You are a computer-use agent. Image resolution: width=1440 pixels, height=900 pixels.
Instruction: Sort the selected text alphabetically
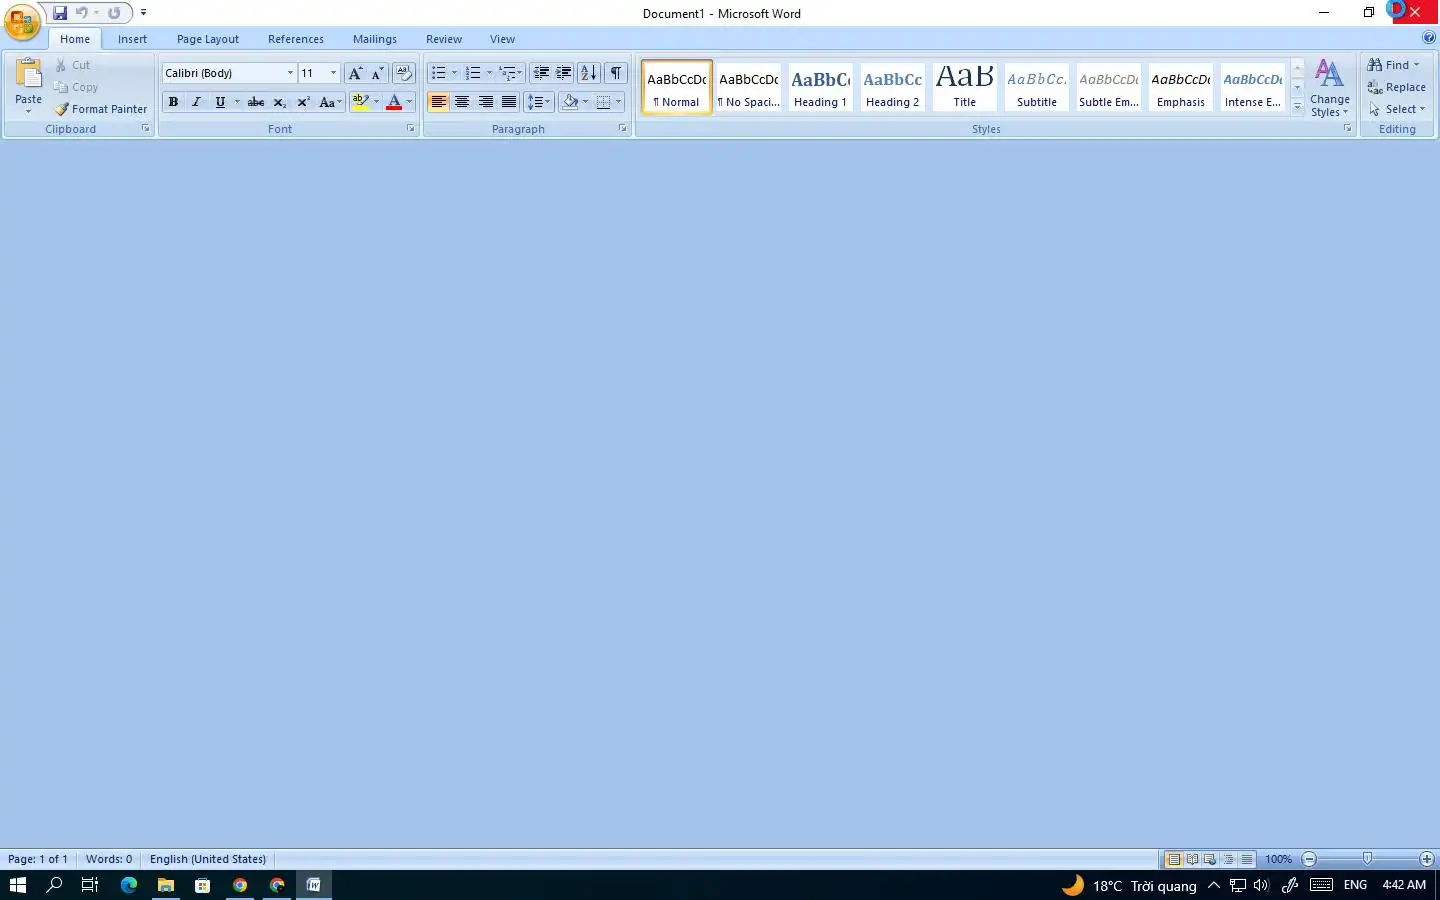coord(589,73)
